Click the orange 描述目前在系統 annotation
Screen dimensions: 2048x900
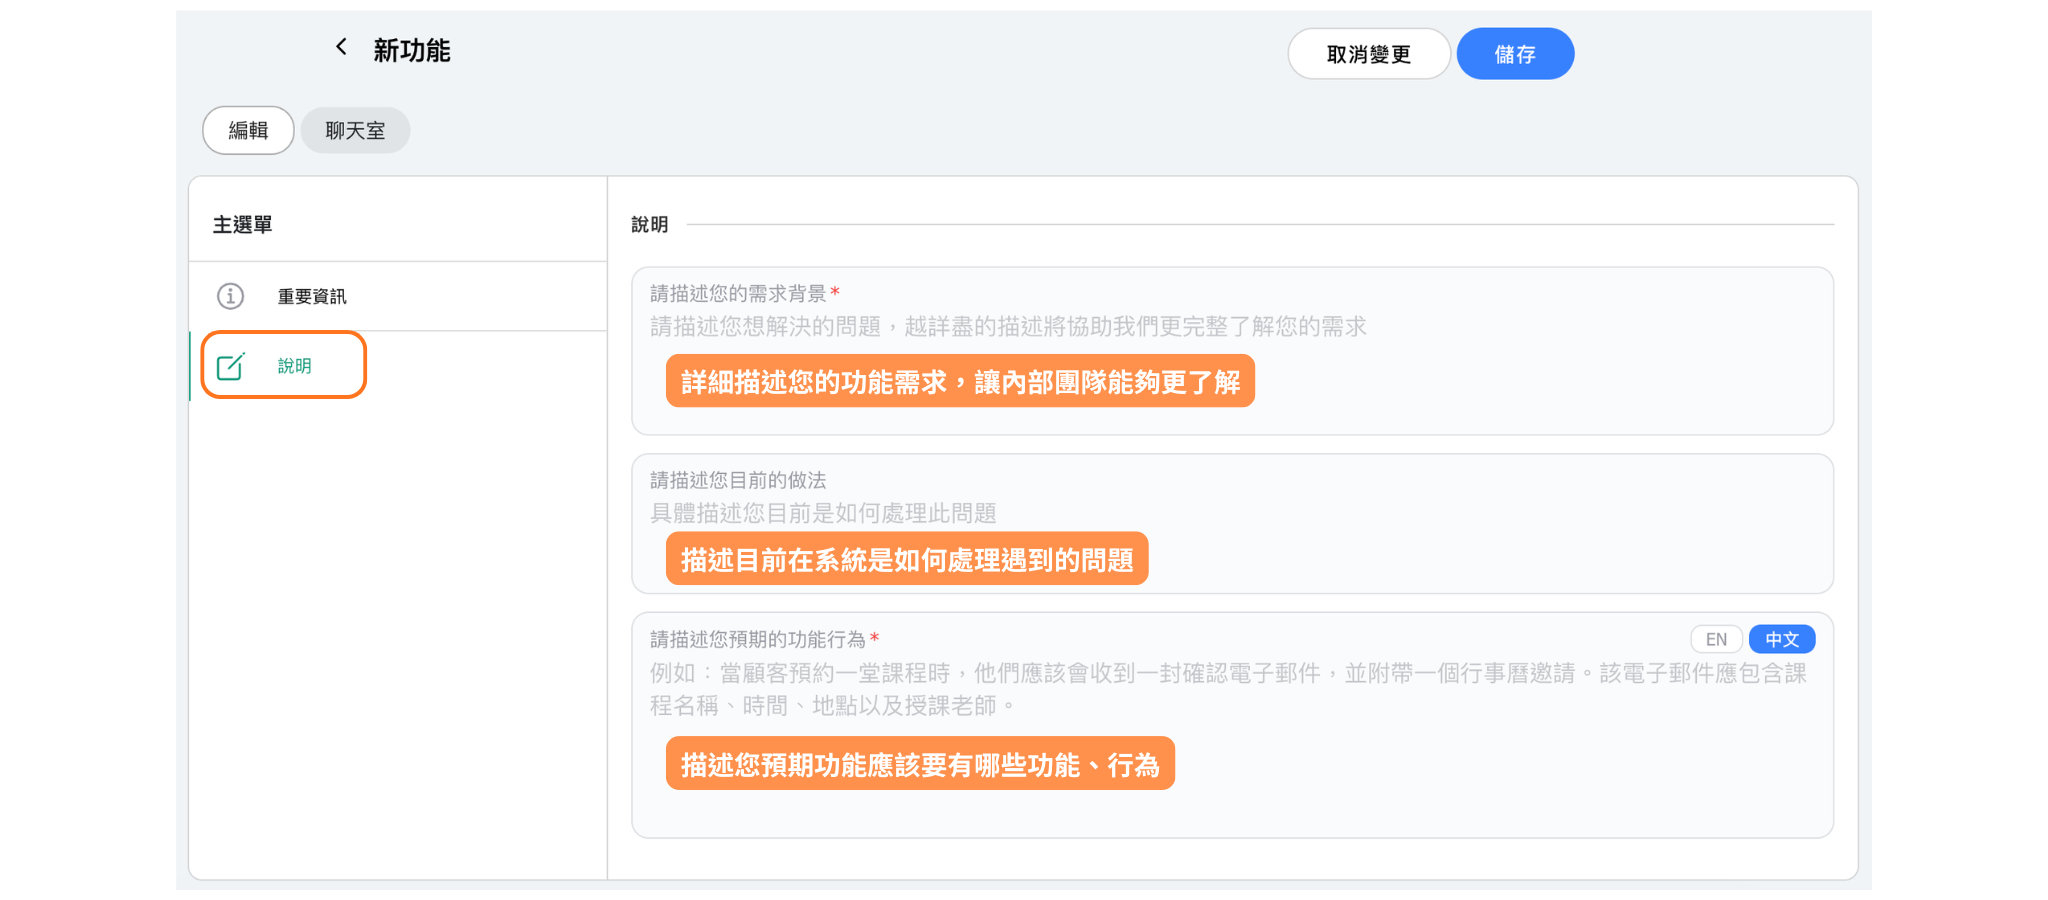tap(906, 560)
